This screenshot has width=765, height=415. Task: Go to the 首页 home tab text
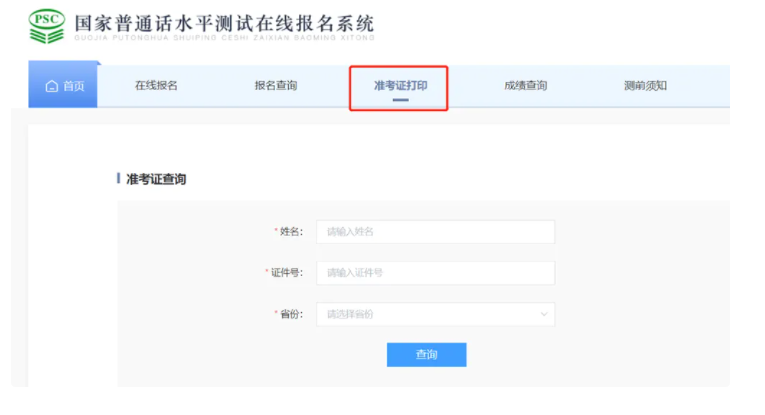click(74, 86)
